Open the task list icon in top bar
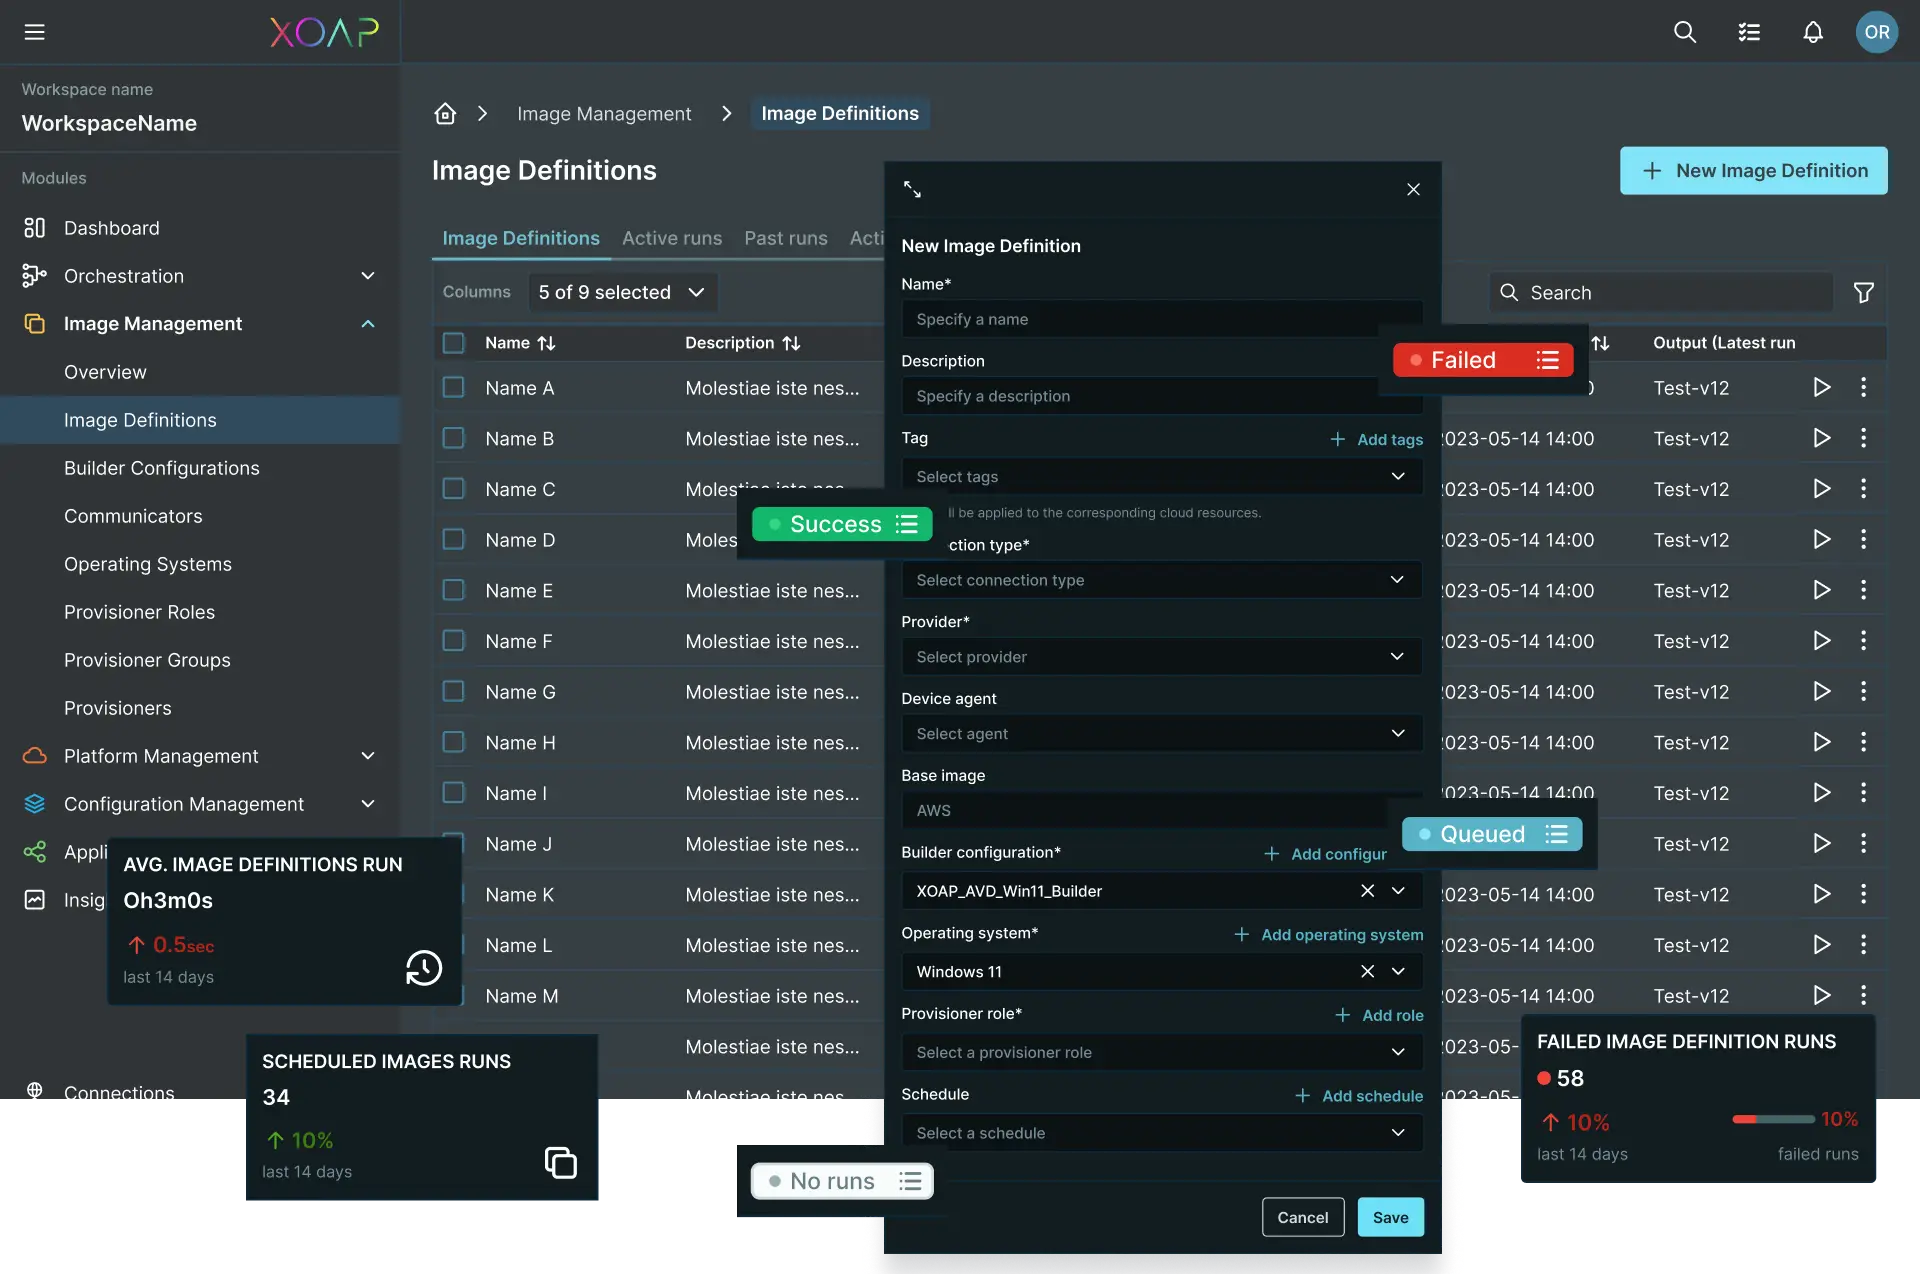This screenshot has height=1274, width=1920. point(1749,32)
